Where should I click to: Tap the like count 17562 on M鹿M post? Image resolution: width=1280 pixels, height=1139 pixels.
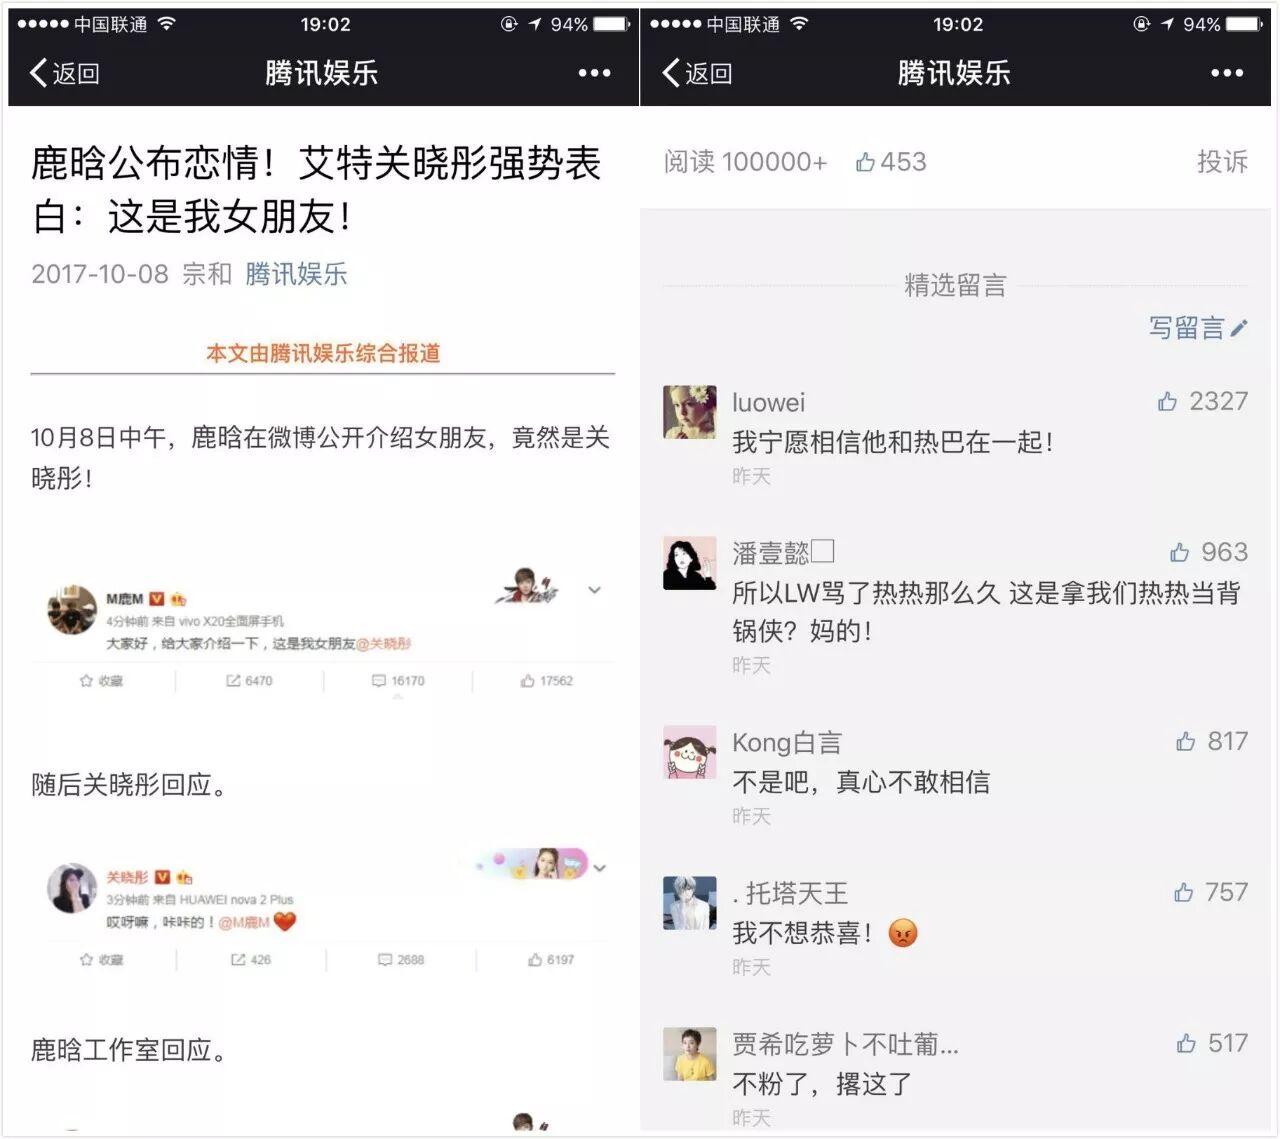pyautogui.click(x=547, y=681)
